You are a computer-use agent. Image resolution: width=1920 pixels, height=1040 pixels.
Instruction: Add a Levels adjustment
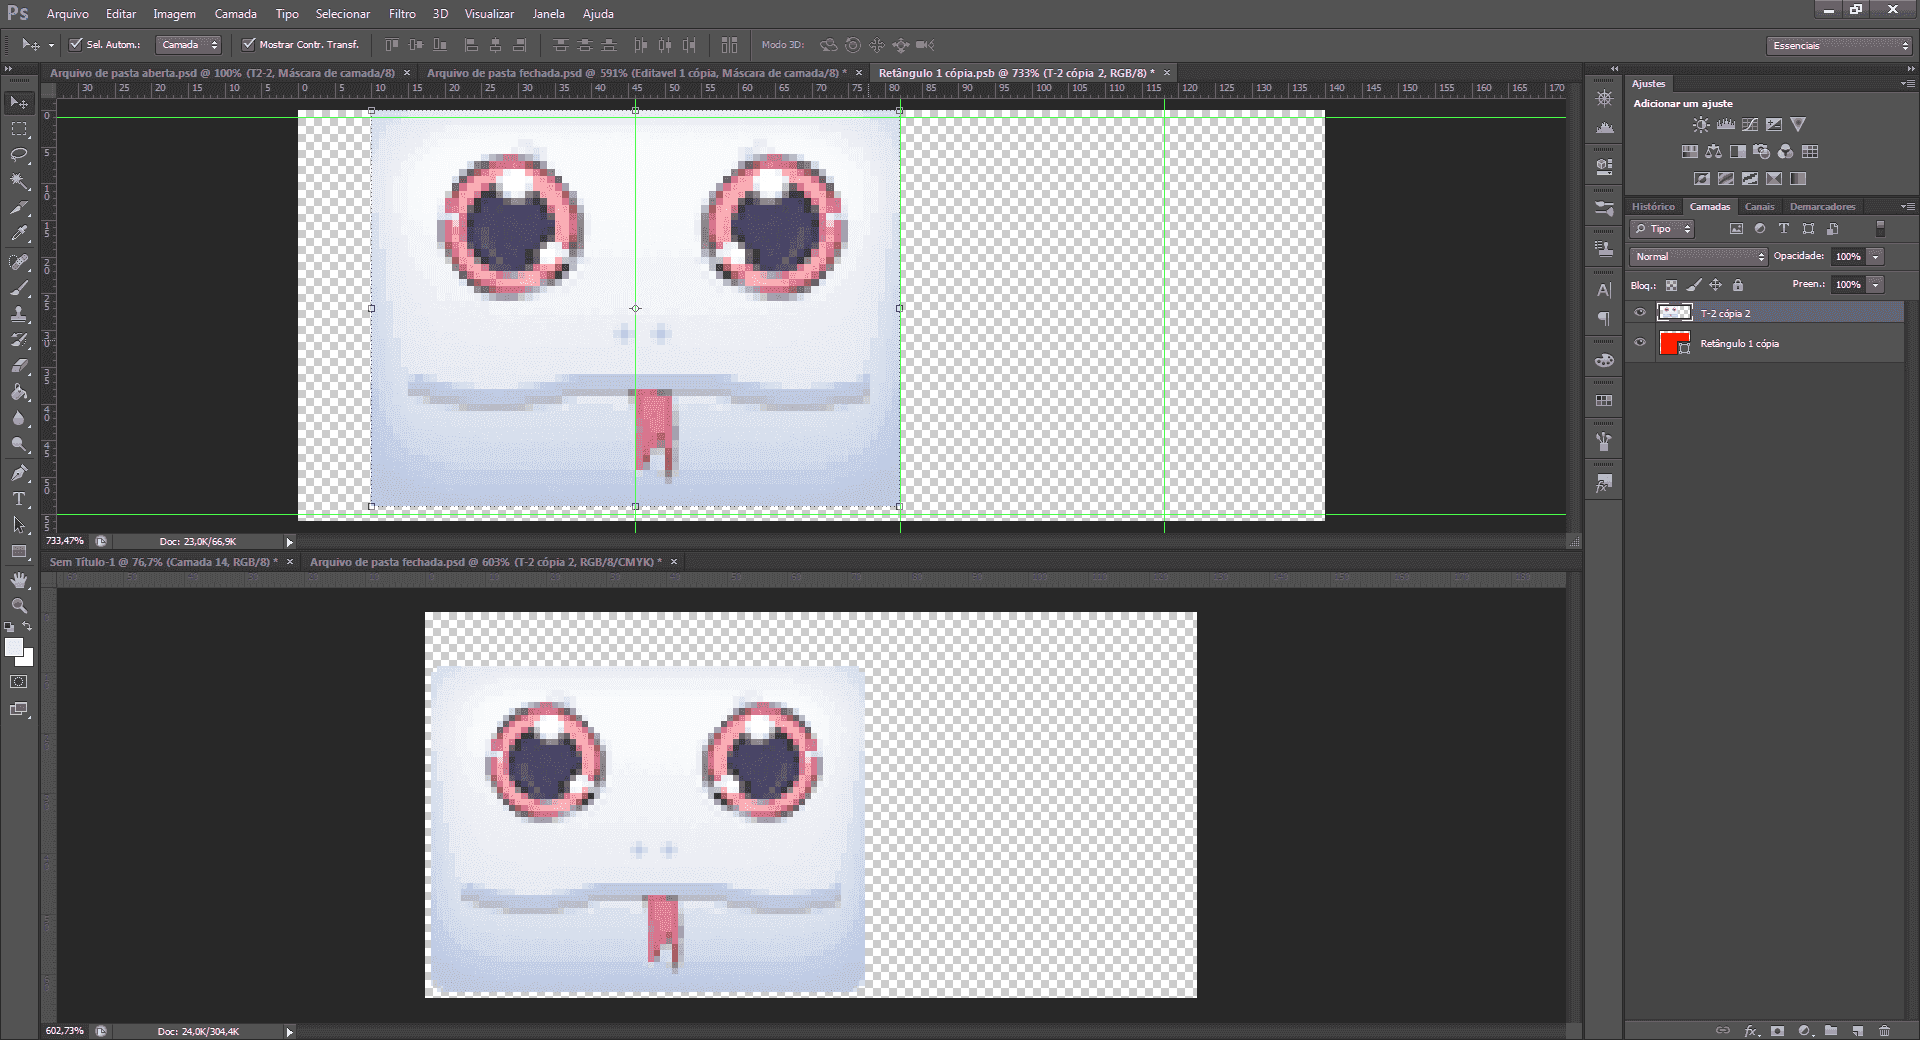click(1726, 125)
